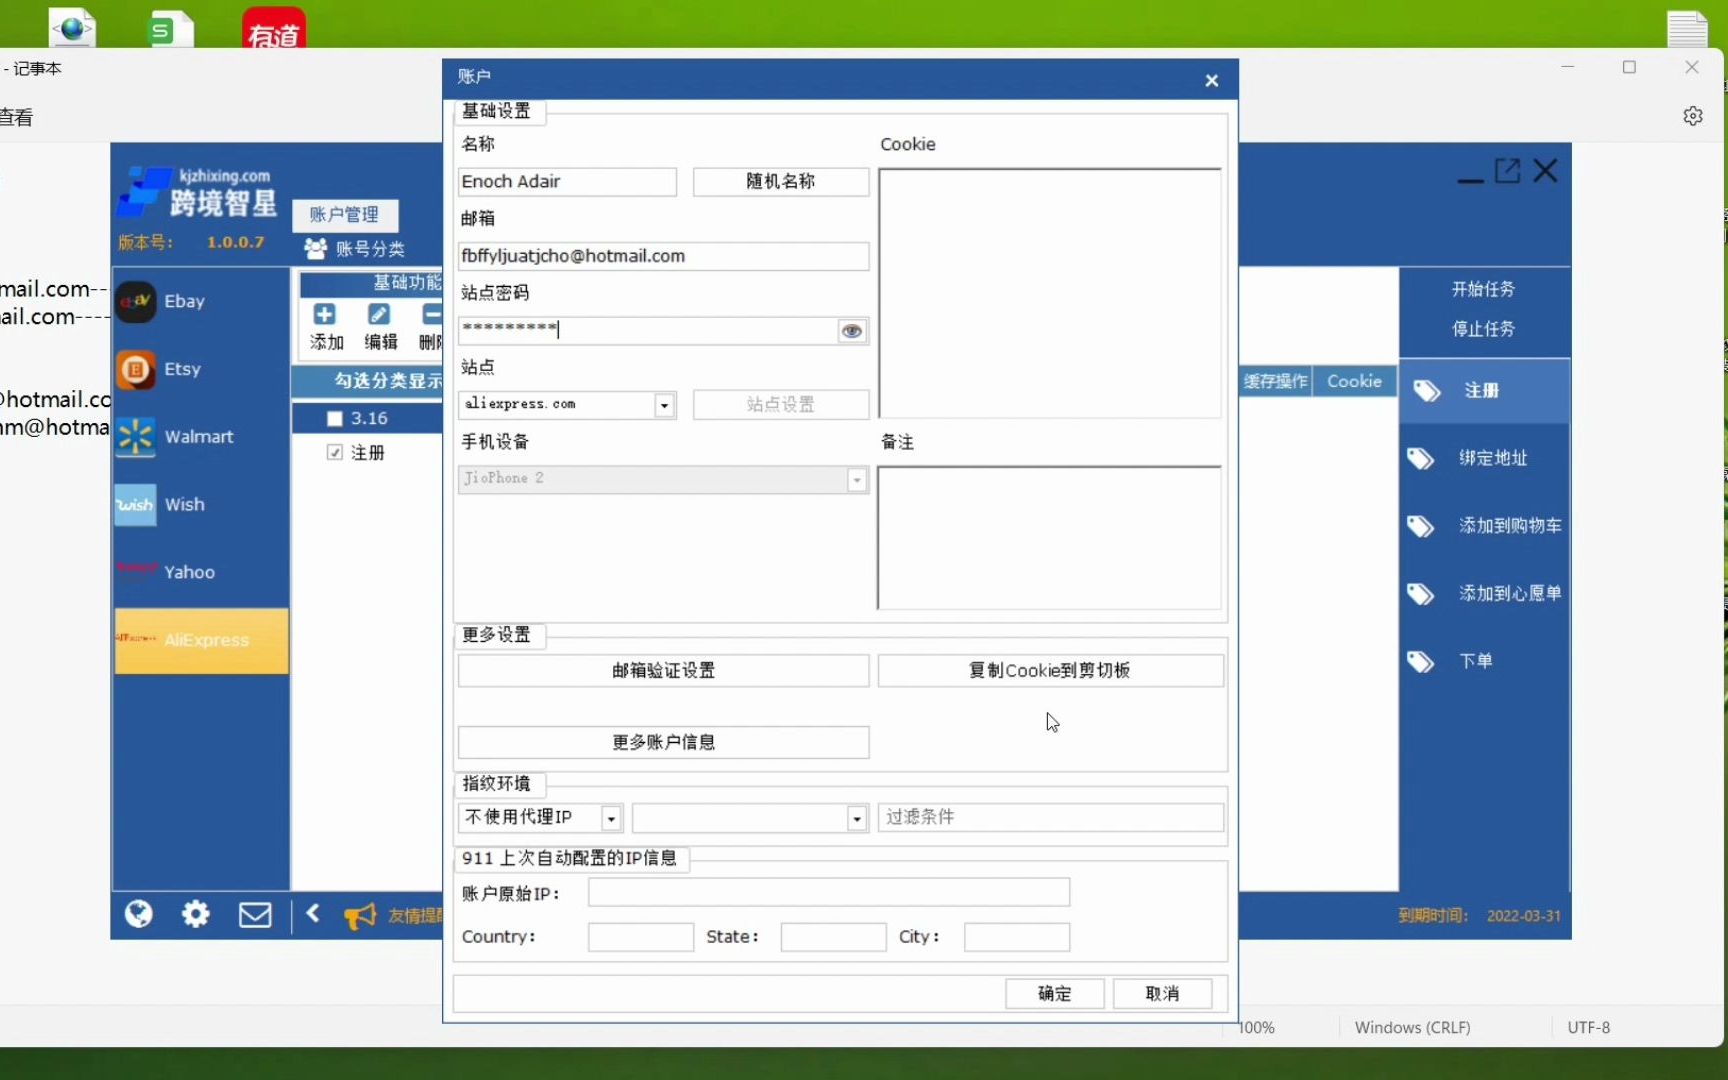Click 停止任务 in the right panel
The image size is (1728, 1080).
(x=1483, y=329)
